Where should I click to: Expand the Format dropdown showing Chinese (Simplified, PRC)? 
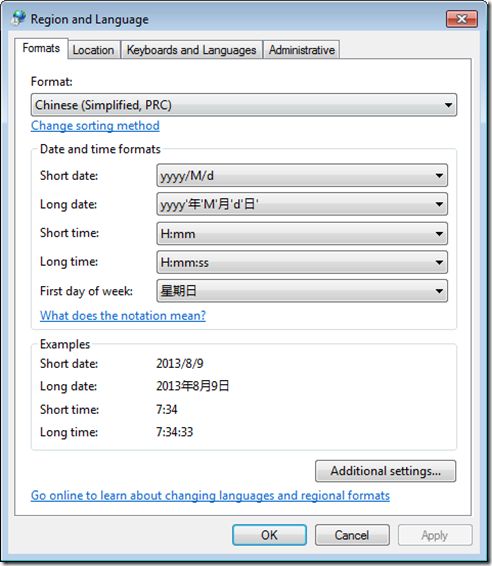(x=244, y=105)
